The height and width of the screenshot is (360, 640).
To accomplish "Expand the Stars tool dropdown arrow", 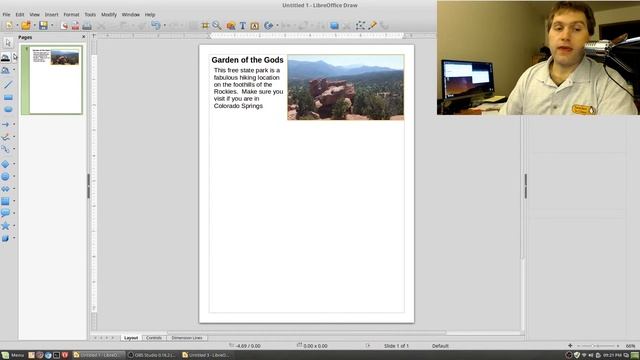I will tap(14, 225).
